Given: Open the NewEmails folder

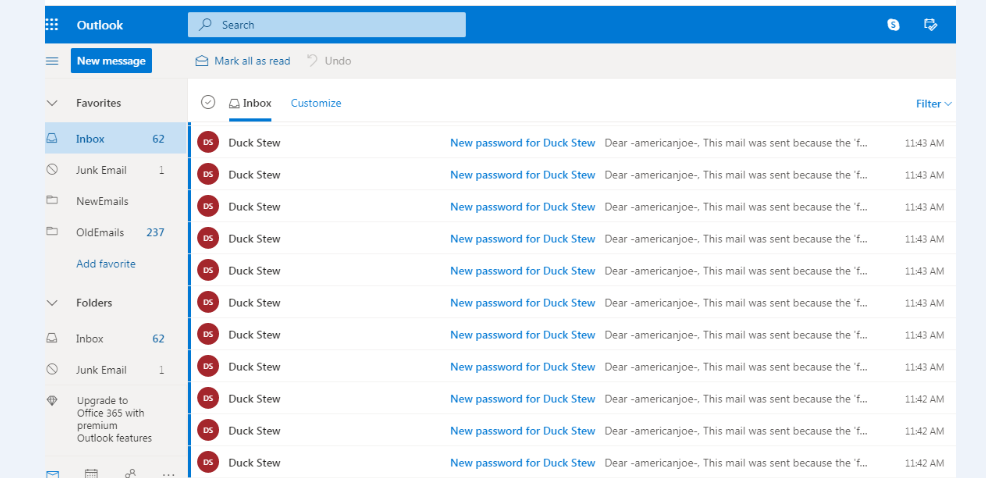Looking at the screenshot, I should tap(116, 201).
